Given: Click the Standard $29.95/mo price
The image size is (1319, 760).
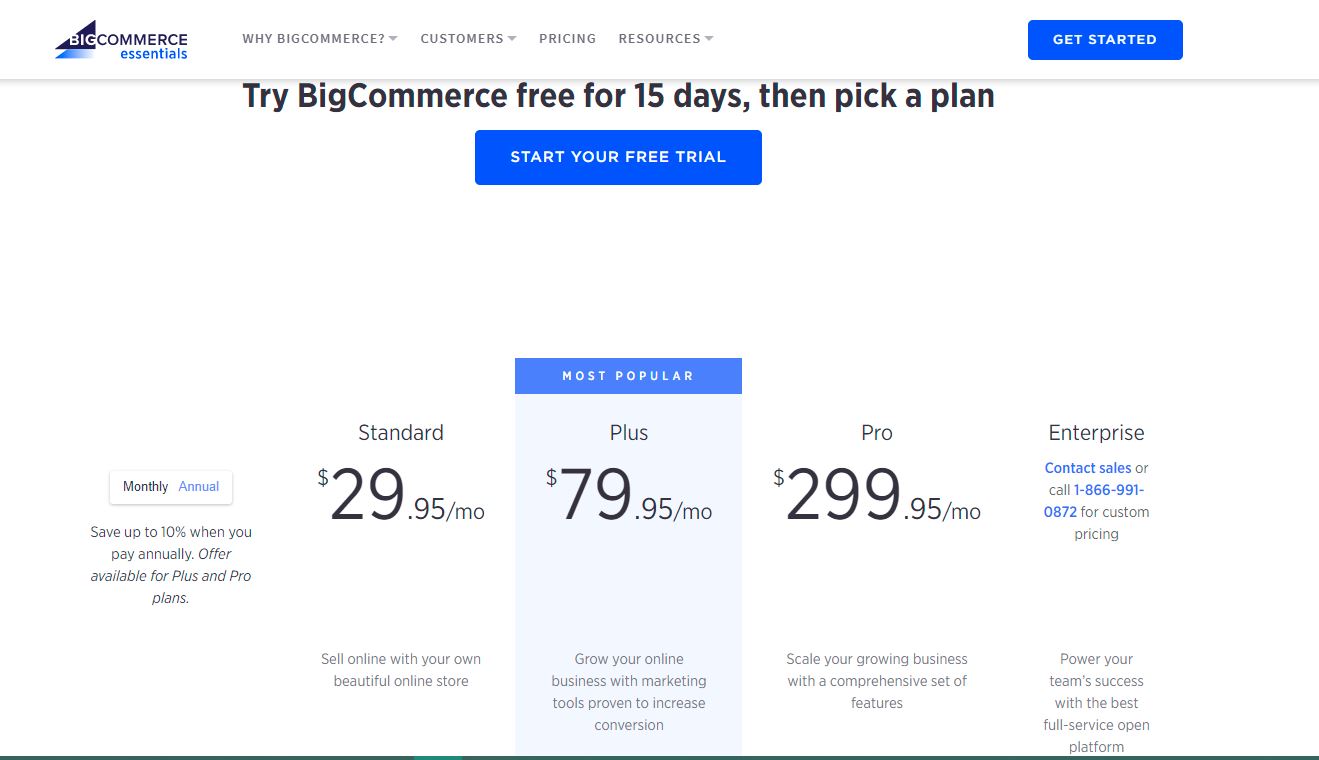Looking at the screenshot, I should [x=400, y=497].
